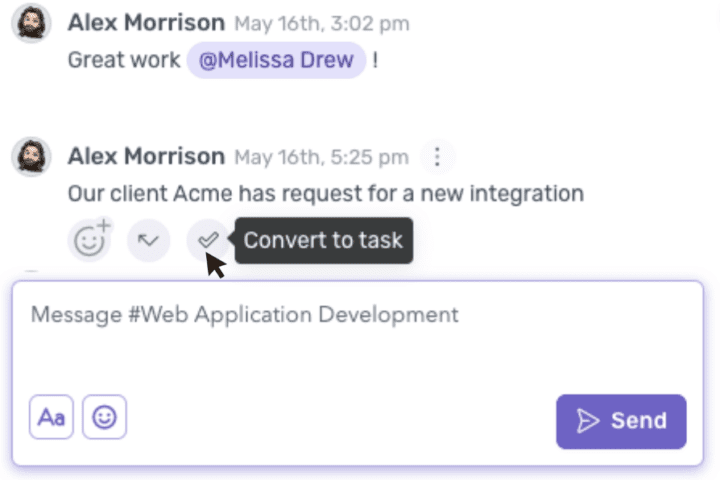Screen dimensions: 720x480
Task: Open the emoji picker in the composer
Action: click(x=104, y=417)
